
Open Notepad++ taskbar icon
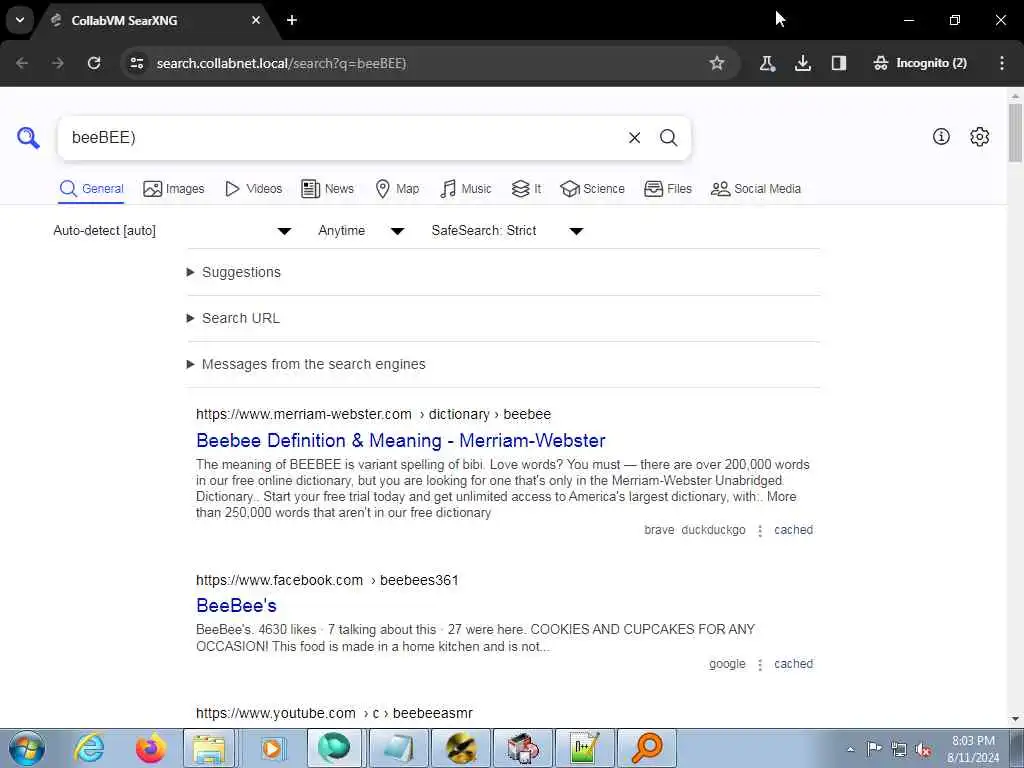click(x=584, y=748)
